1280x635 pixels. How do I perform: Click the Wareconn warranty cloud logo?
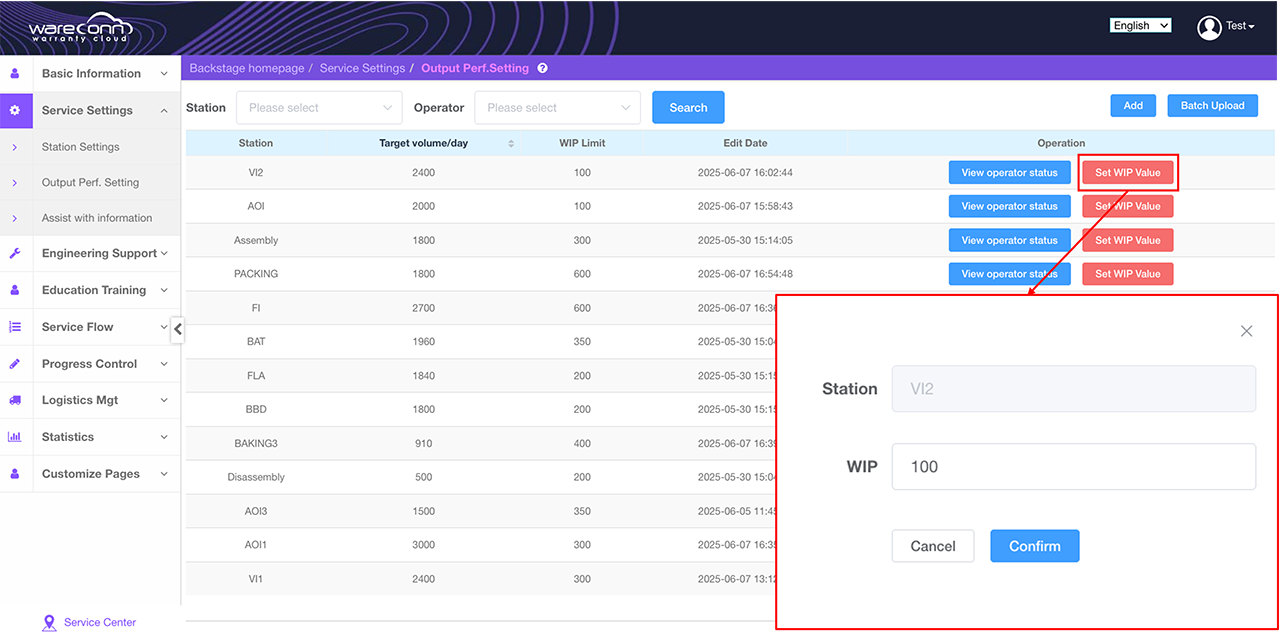pyautogui.click(x=79, y=27)
